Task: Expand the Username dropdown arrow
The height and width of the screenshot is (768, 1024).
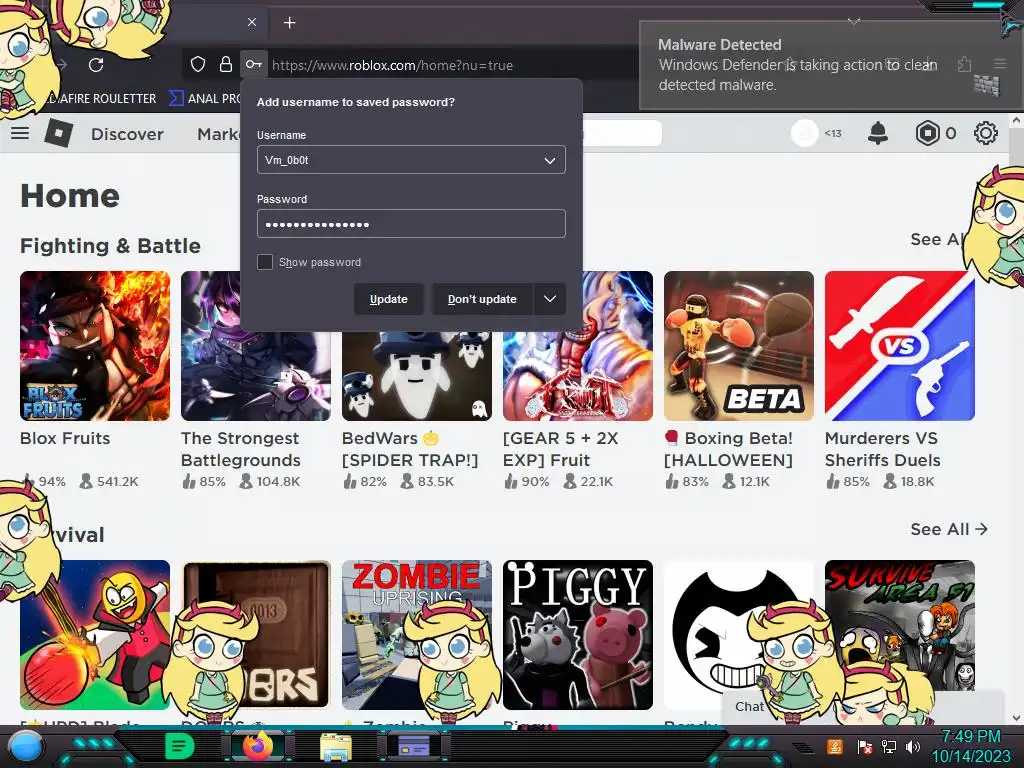Action: pyautogui.click(x=550, y=160)
